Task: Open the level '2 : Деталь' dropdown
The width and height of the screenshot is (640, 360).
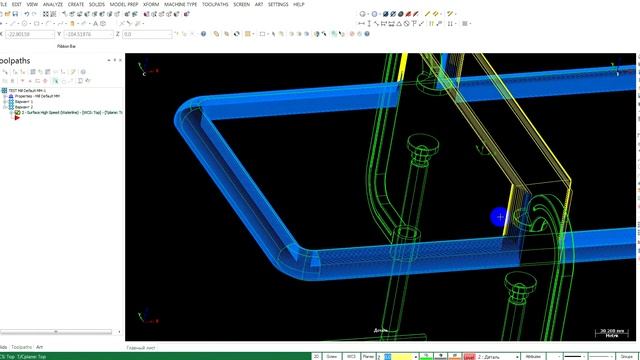Action: 518,357
